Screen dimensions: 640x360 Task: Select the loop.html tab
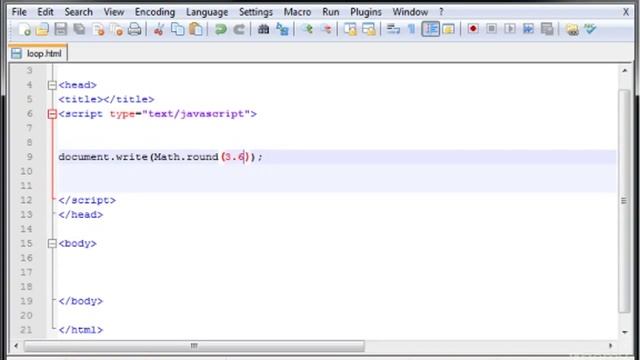pos(38,53)
